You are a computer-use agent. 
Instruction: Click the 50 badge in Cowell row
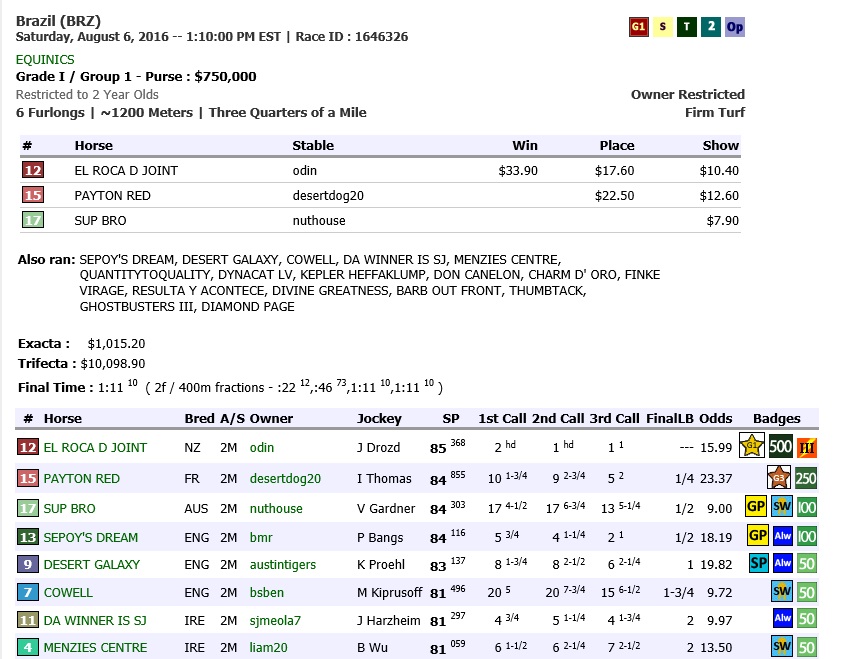806,592
